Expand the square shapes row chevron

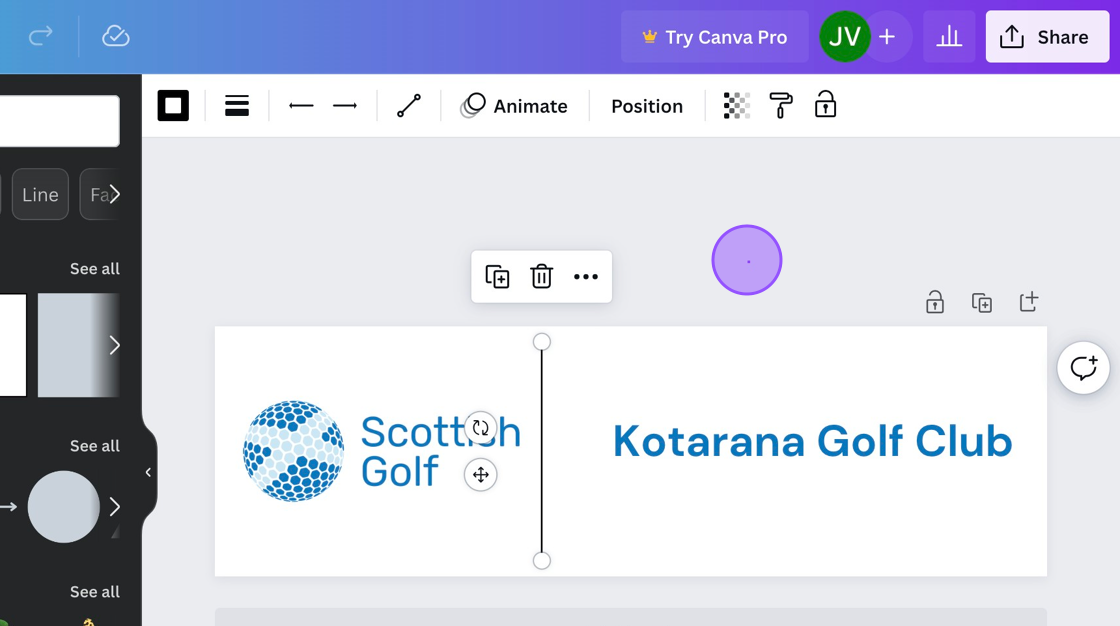(114, 345)
